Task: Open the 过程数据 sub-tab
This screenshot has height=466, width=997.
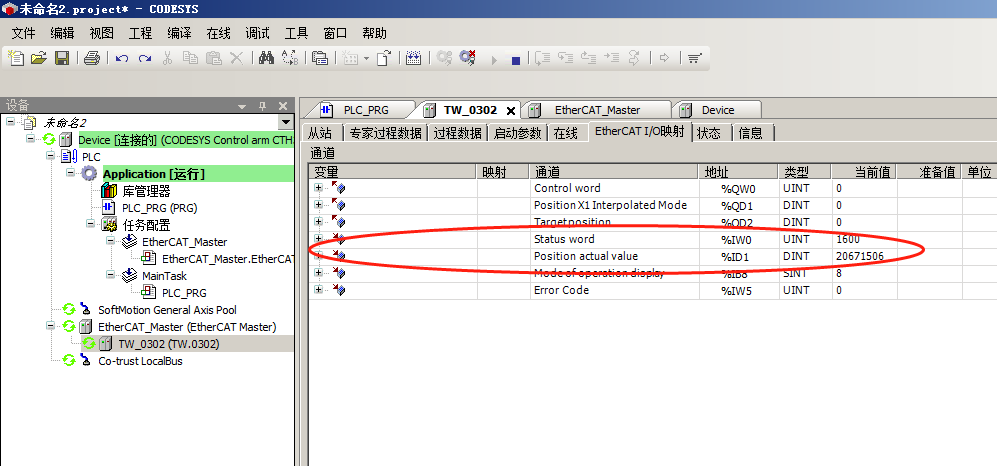Action: 457,133
